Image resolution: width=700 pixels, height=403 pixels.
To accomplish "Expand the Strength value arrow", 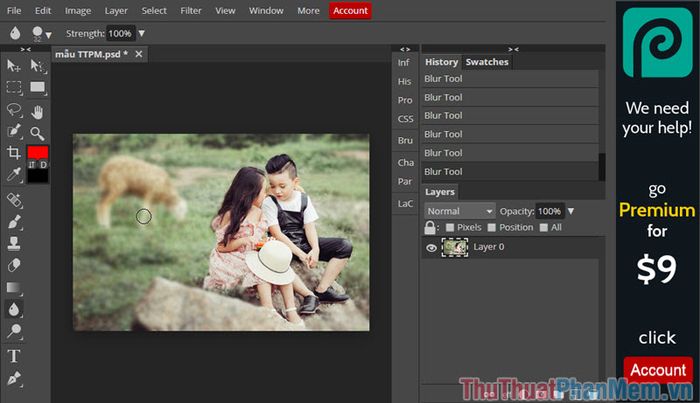I will pos(142,33).
